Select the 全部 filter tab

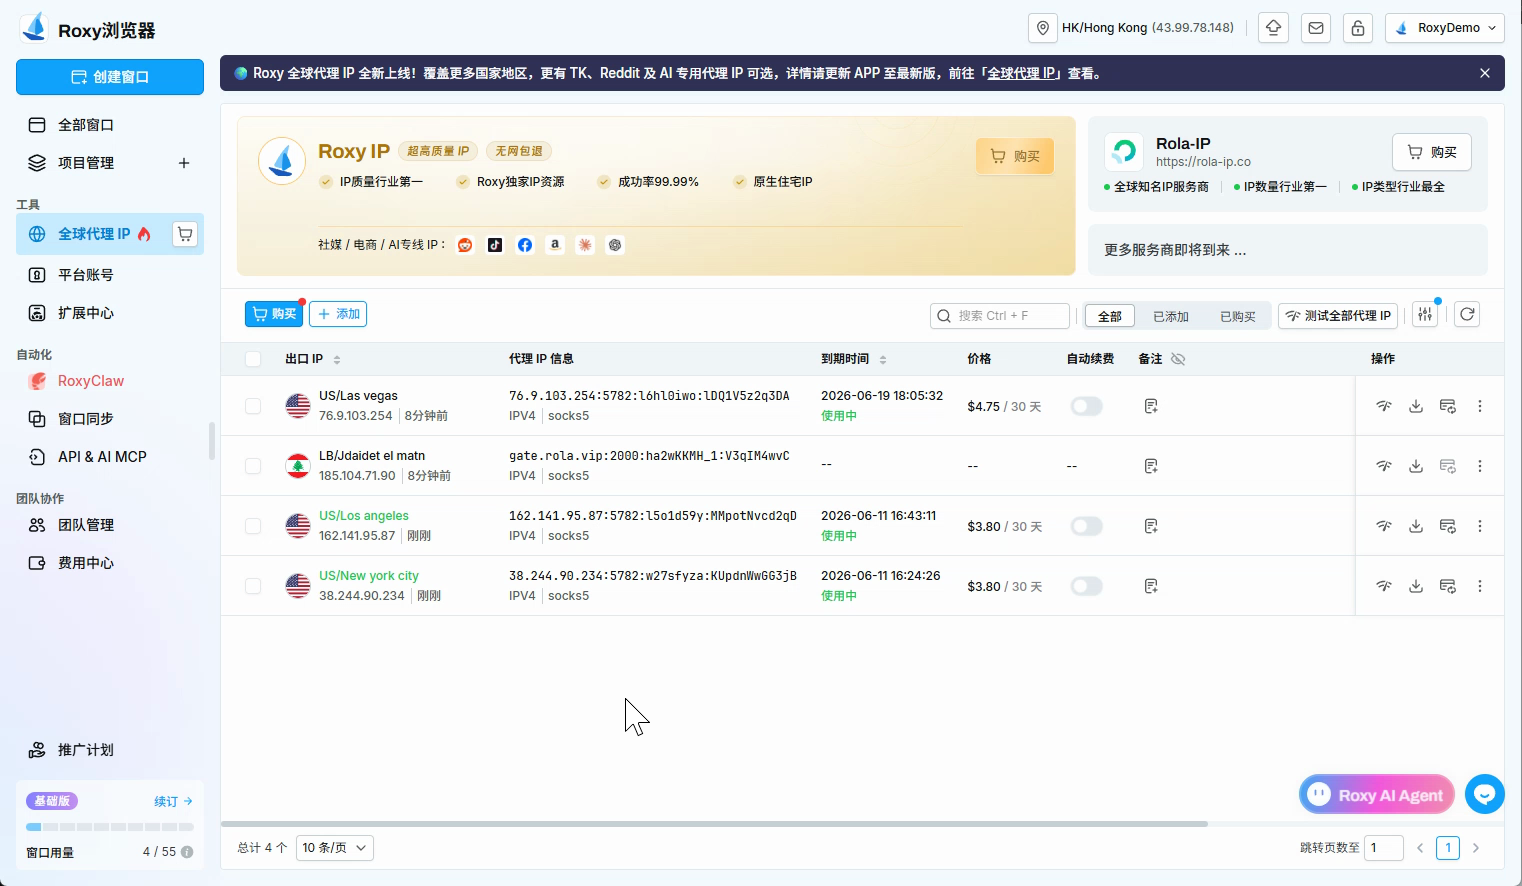click(x=1110, y=316)
